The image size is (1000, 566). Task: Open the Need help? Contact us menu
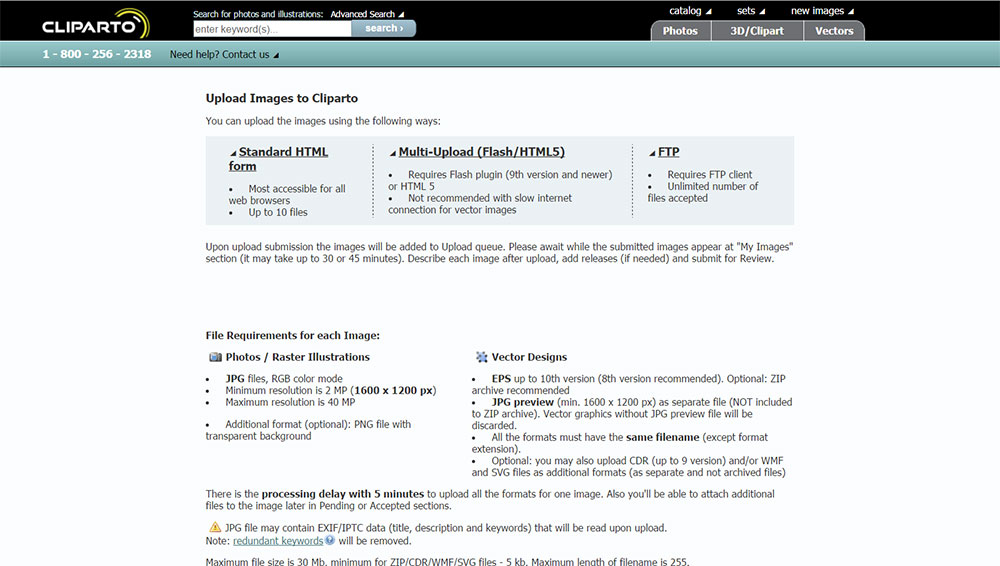click(224, 55)
